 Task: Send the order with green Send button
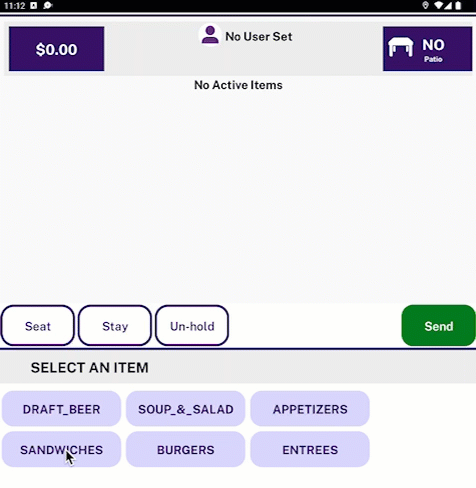pyautogui.click(x=438, y=325)
